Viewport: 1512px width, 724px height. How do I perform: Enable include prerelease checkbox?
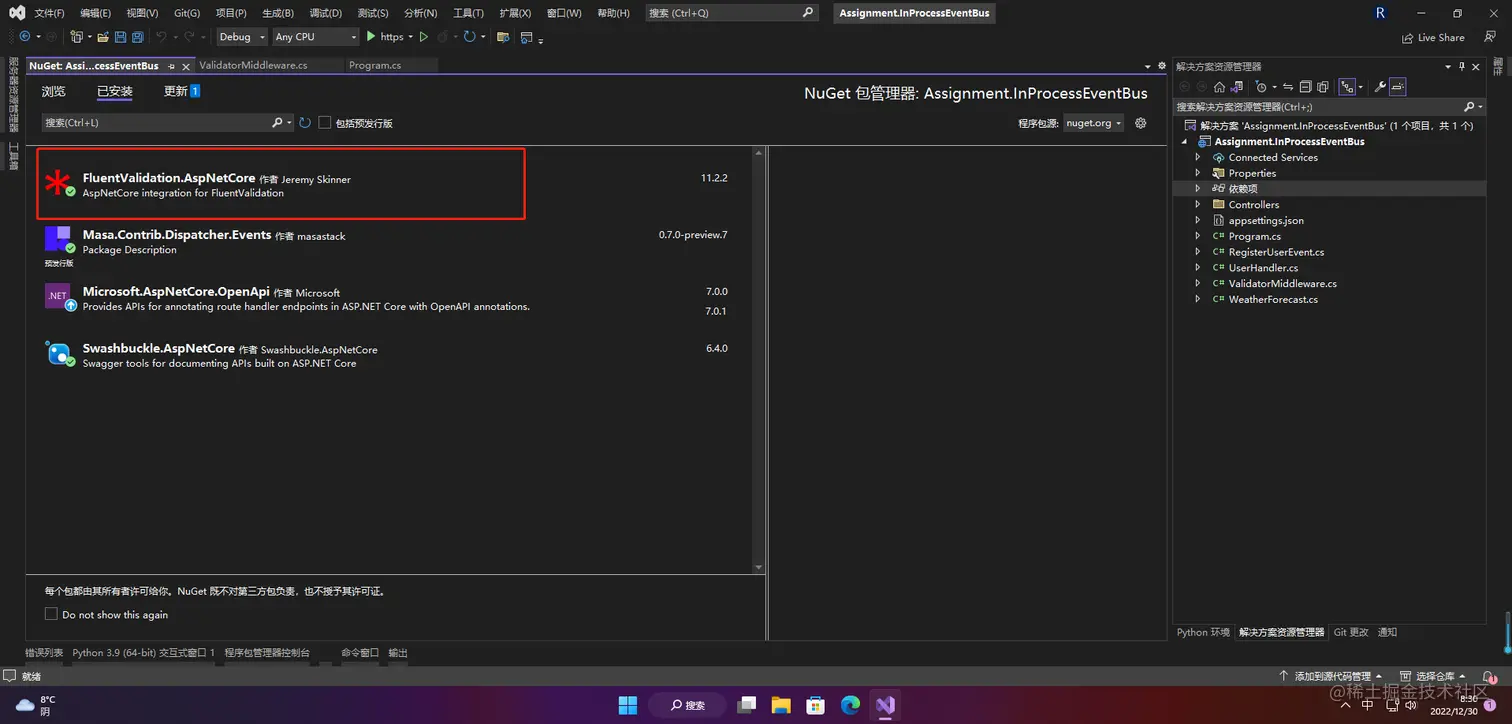click(324, 123)
